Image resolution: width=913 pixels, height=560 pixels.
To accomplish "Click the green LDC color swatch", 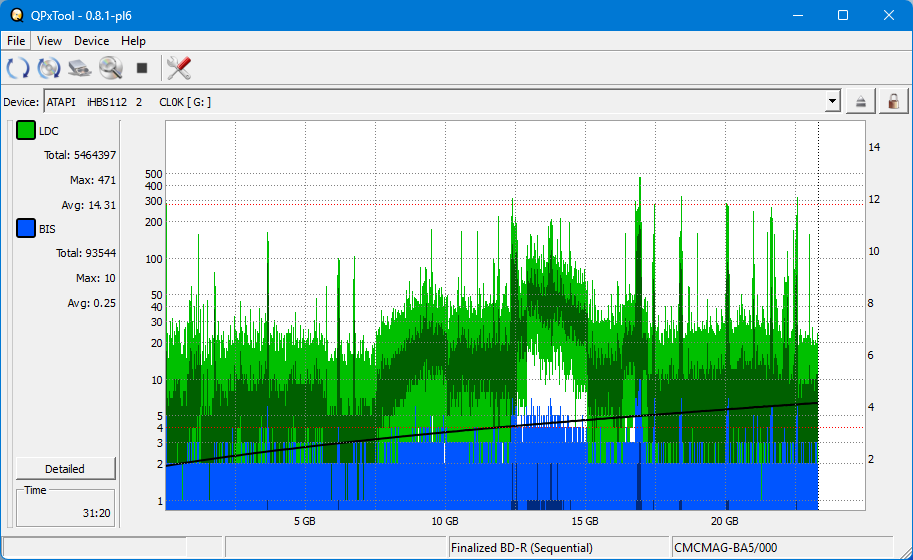I will [x=26, y=130].
